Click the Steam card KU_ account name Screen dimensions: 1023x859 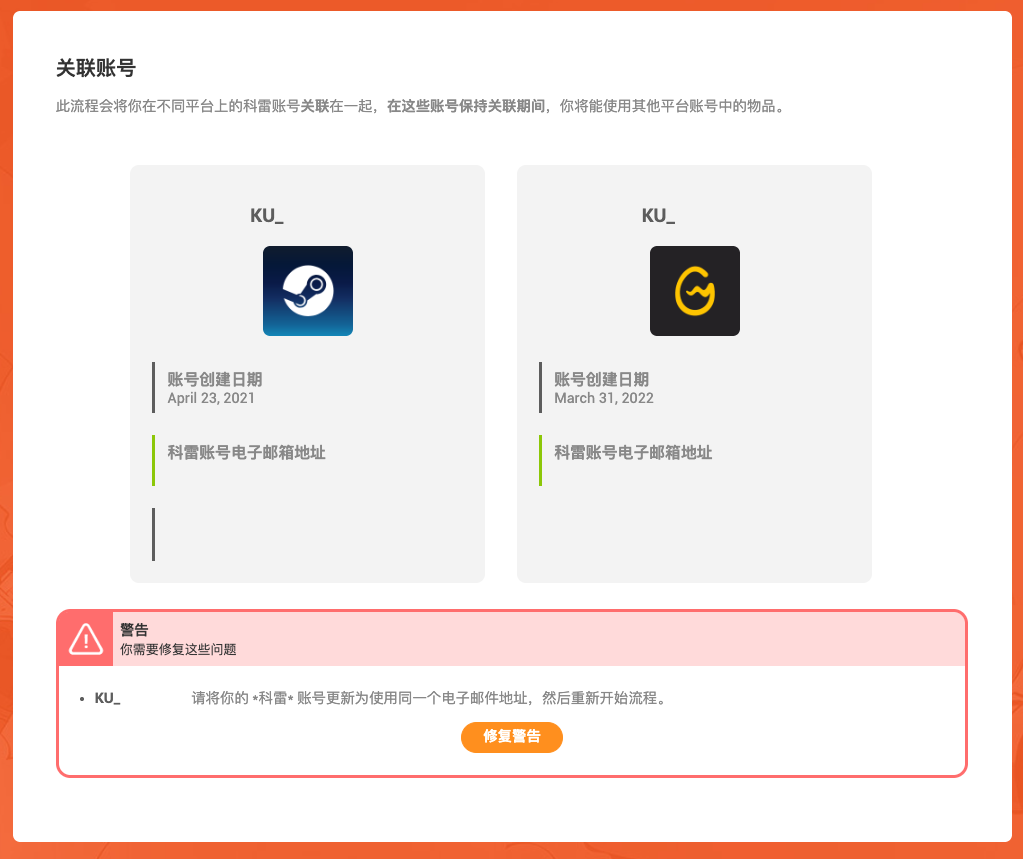tap(267, 216)
